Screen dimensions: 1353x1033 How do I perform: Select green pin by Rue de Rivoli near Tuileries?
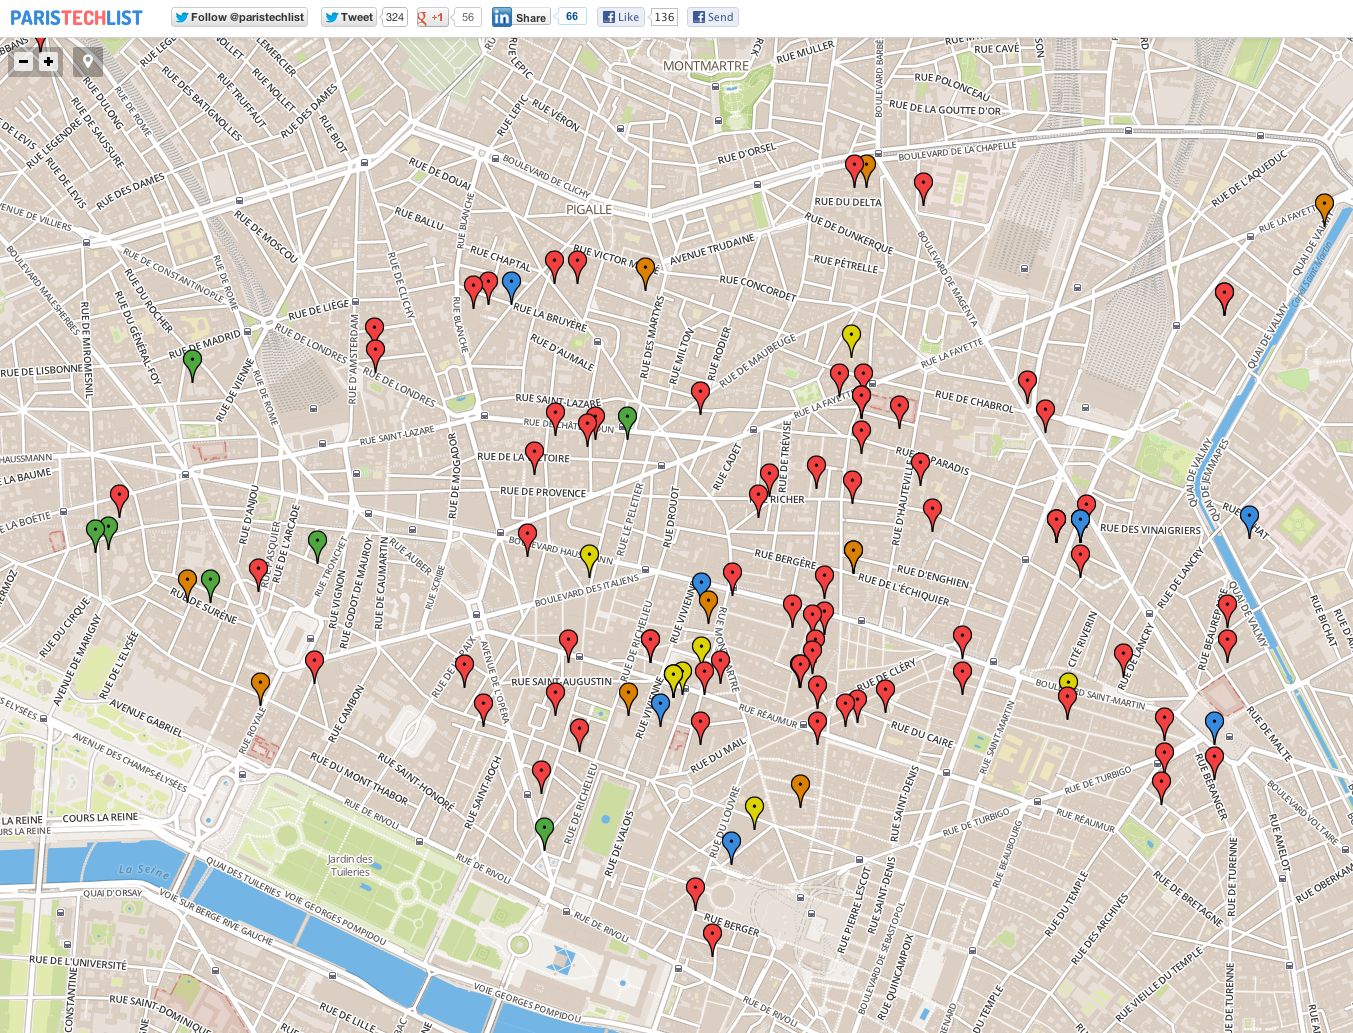tap(544, 833)
